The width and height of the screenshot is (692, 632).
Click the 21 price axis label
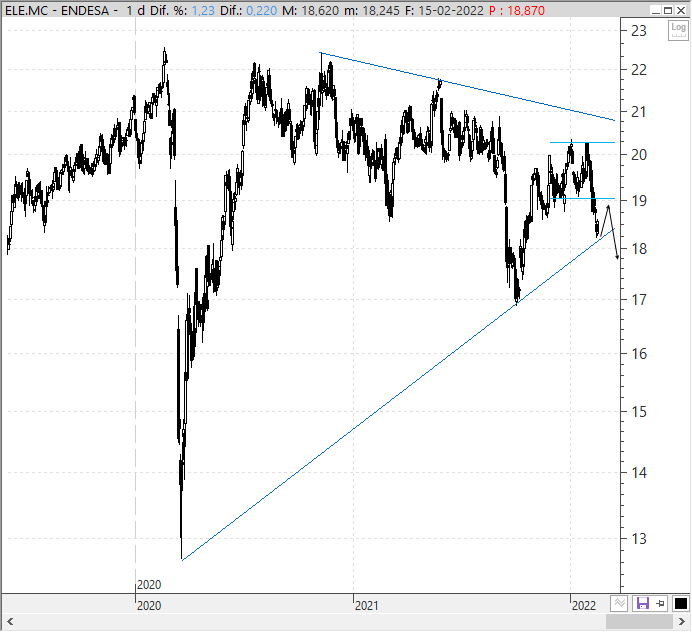point(639,112)
